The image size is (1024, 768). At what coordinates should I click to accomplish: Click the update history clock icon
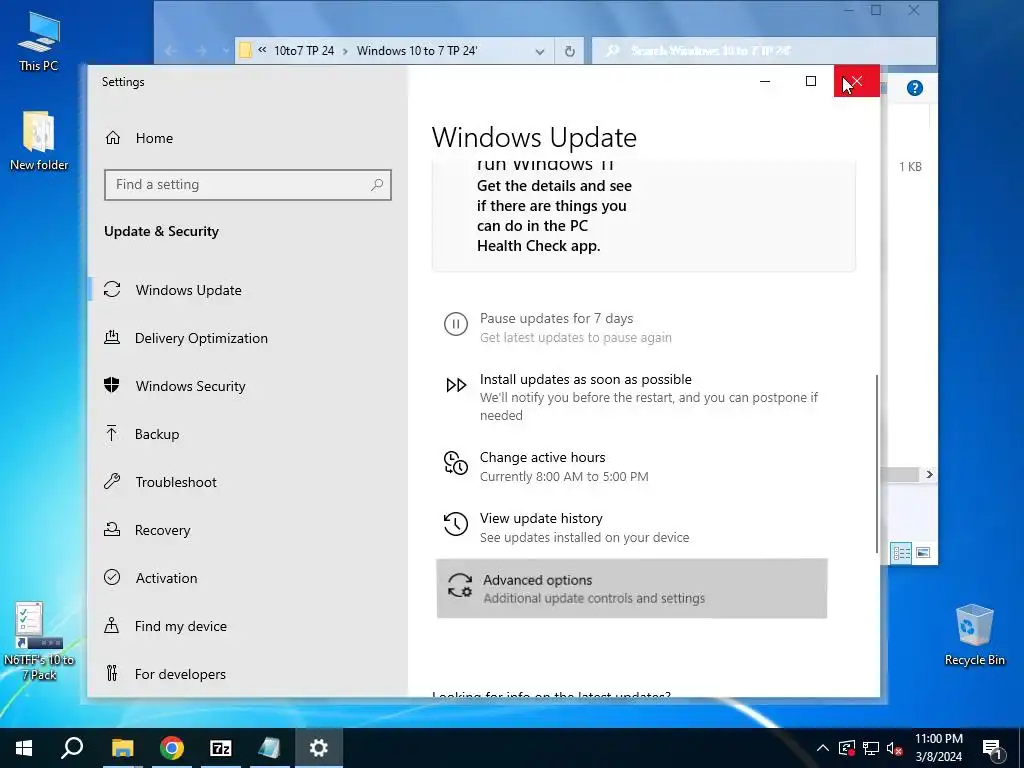tap(456, 524)
